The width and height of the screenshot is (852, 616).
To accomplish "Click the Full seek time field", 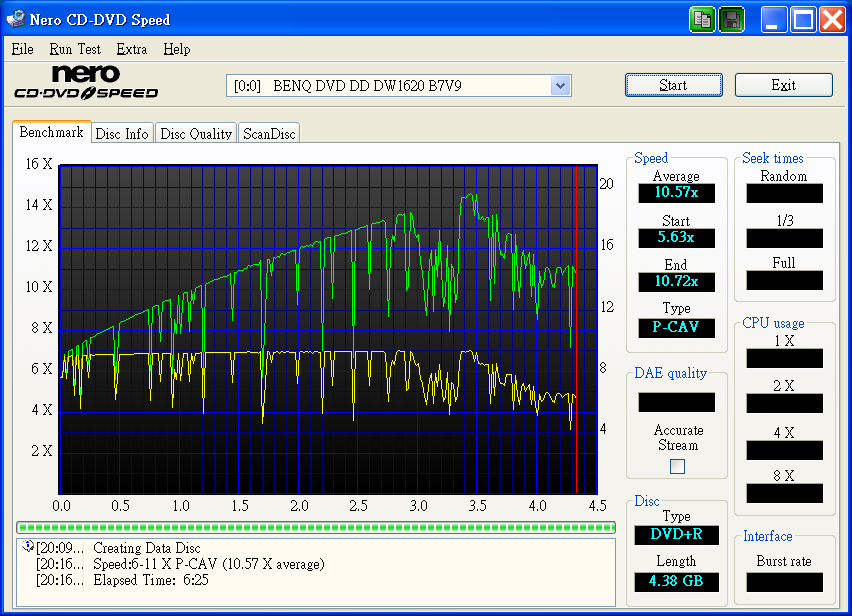I will tap(785, 280).
